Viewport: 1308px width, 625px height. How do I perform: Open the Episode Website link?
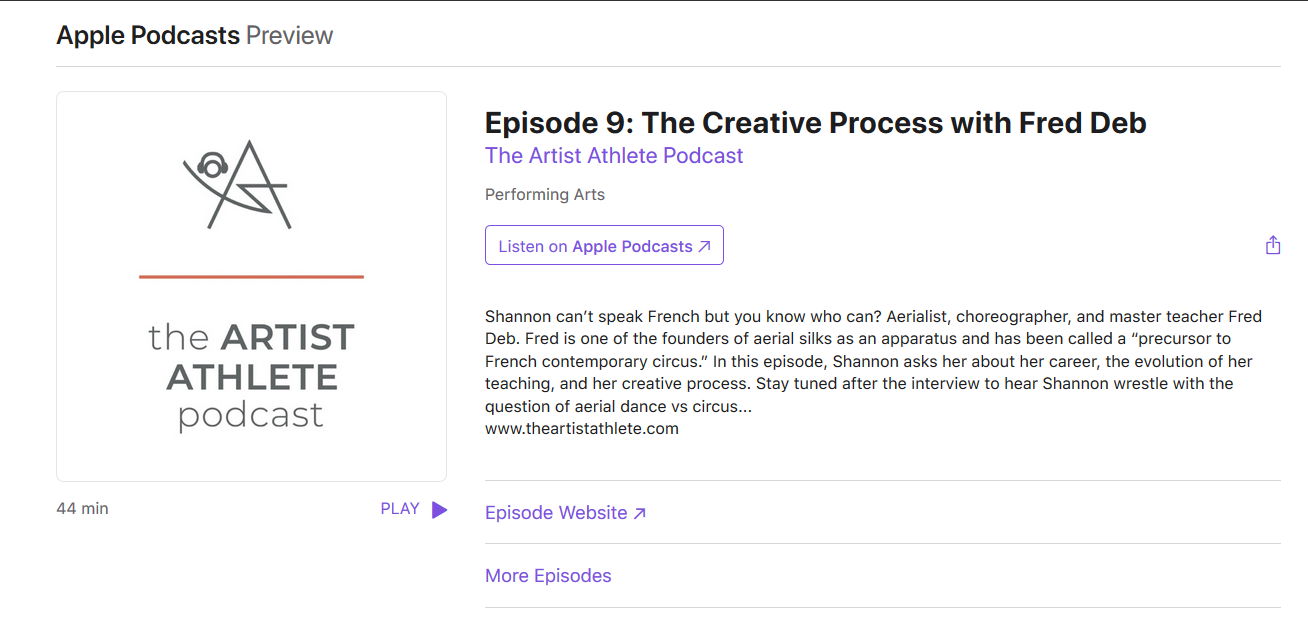[x=566, y=513]
